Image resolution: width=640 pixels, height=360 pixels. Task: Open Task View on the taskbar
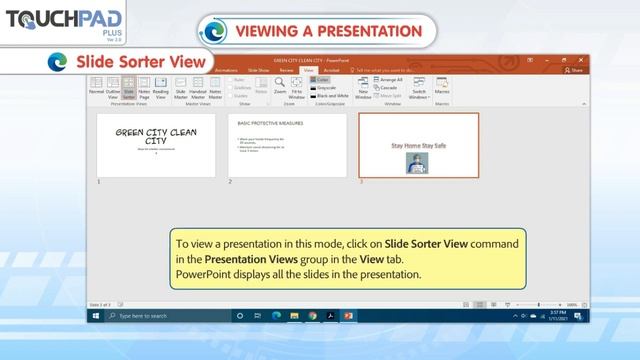[x=258, y=316]
